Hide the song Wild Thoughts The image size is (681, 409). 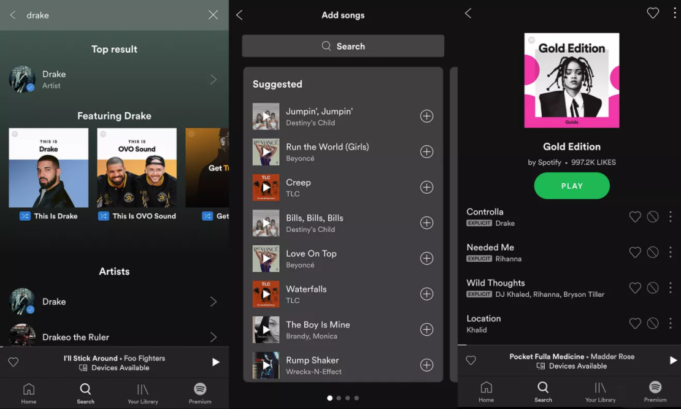point(653,288)
